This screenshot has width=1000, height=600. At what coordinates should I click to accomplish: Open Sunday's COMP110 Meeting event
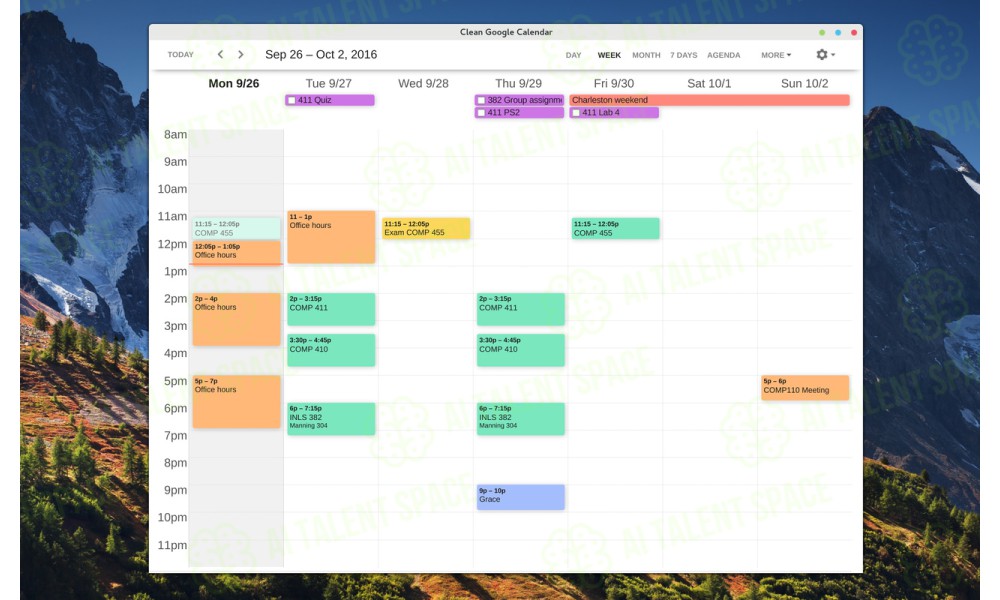tap(805, 388)
